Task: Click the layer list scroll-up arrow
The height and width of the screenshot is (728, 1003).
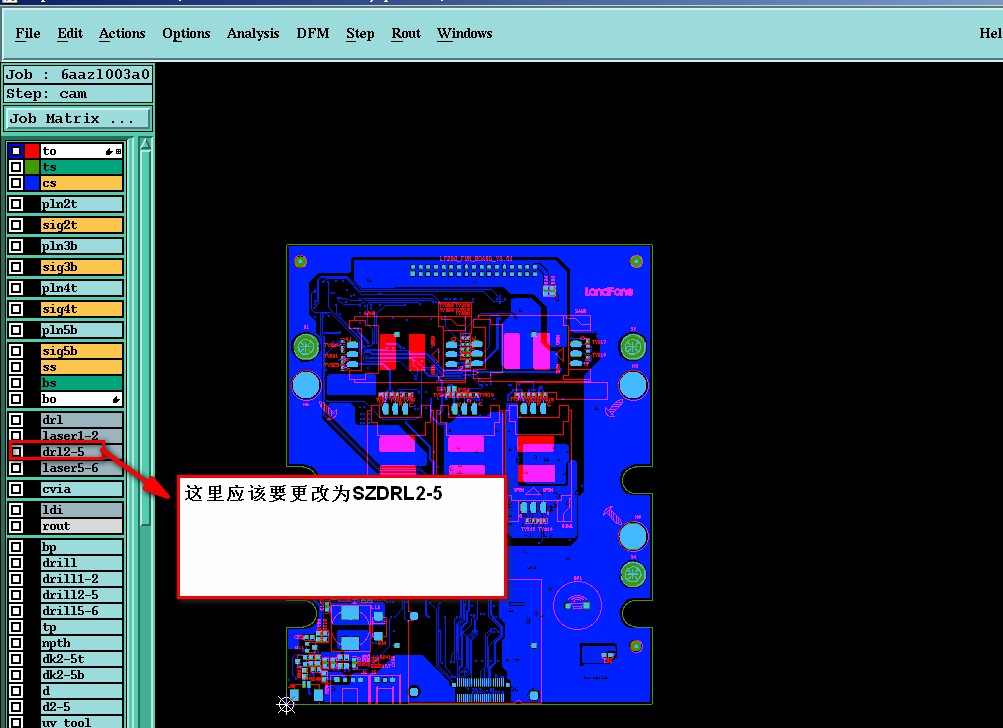Action: [x=145, y=145]
